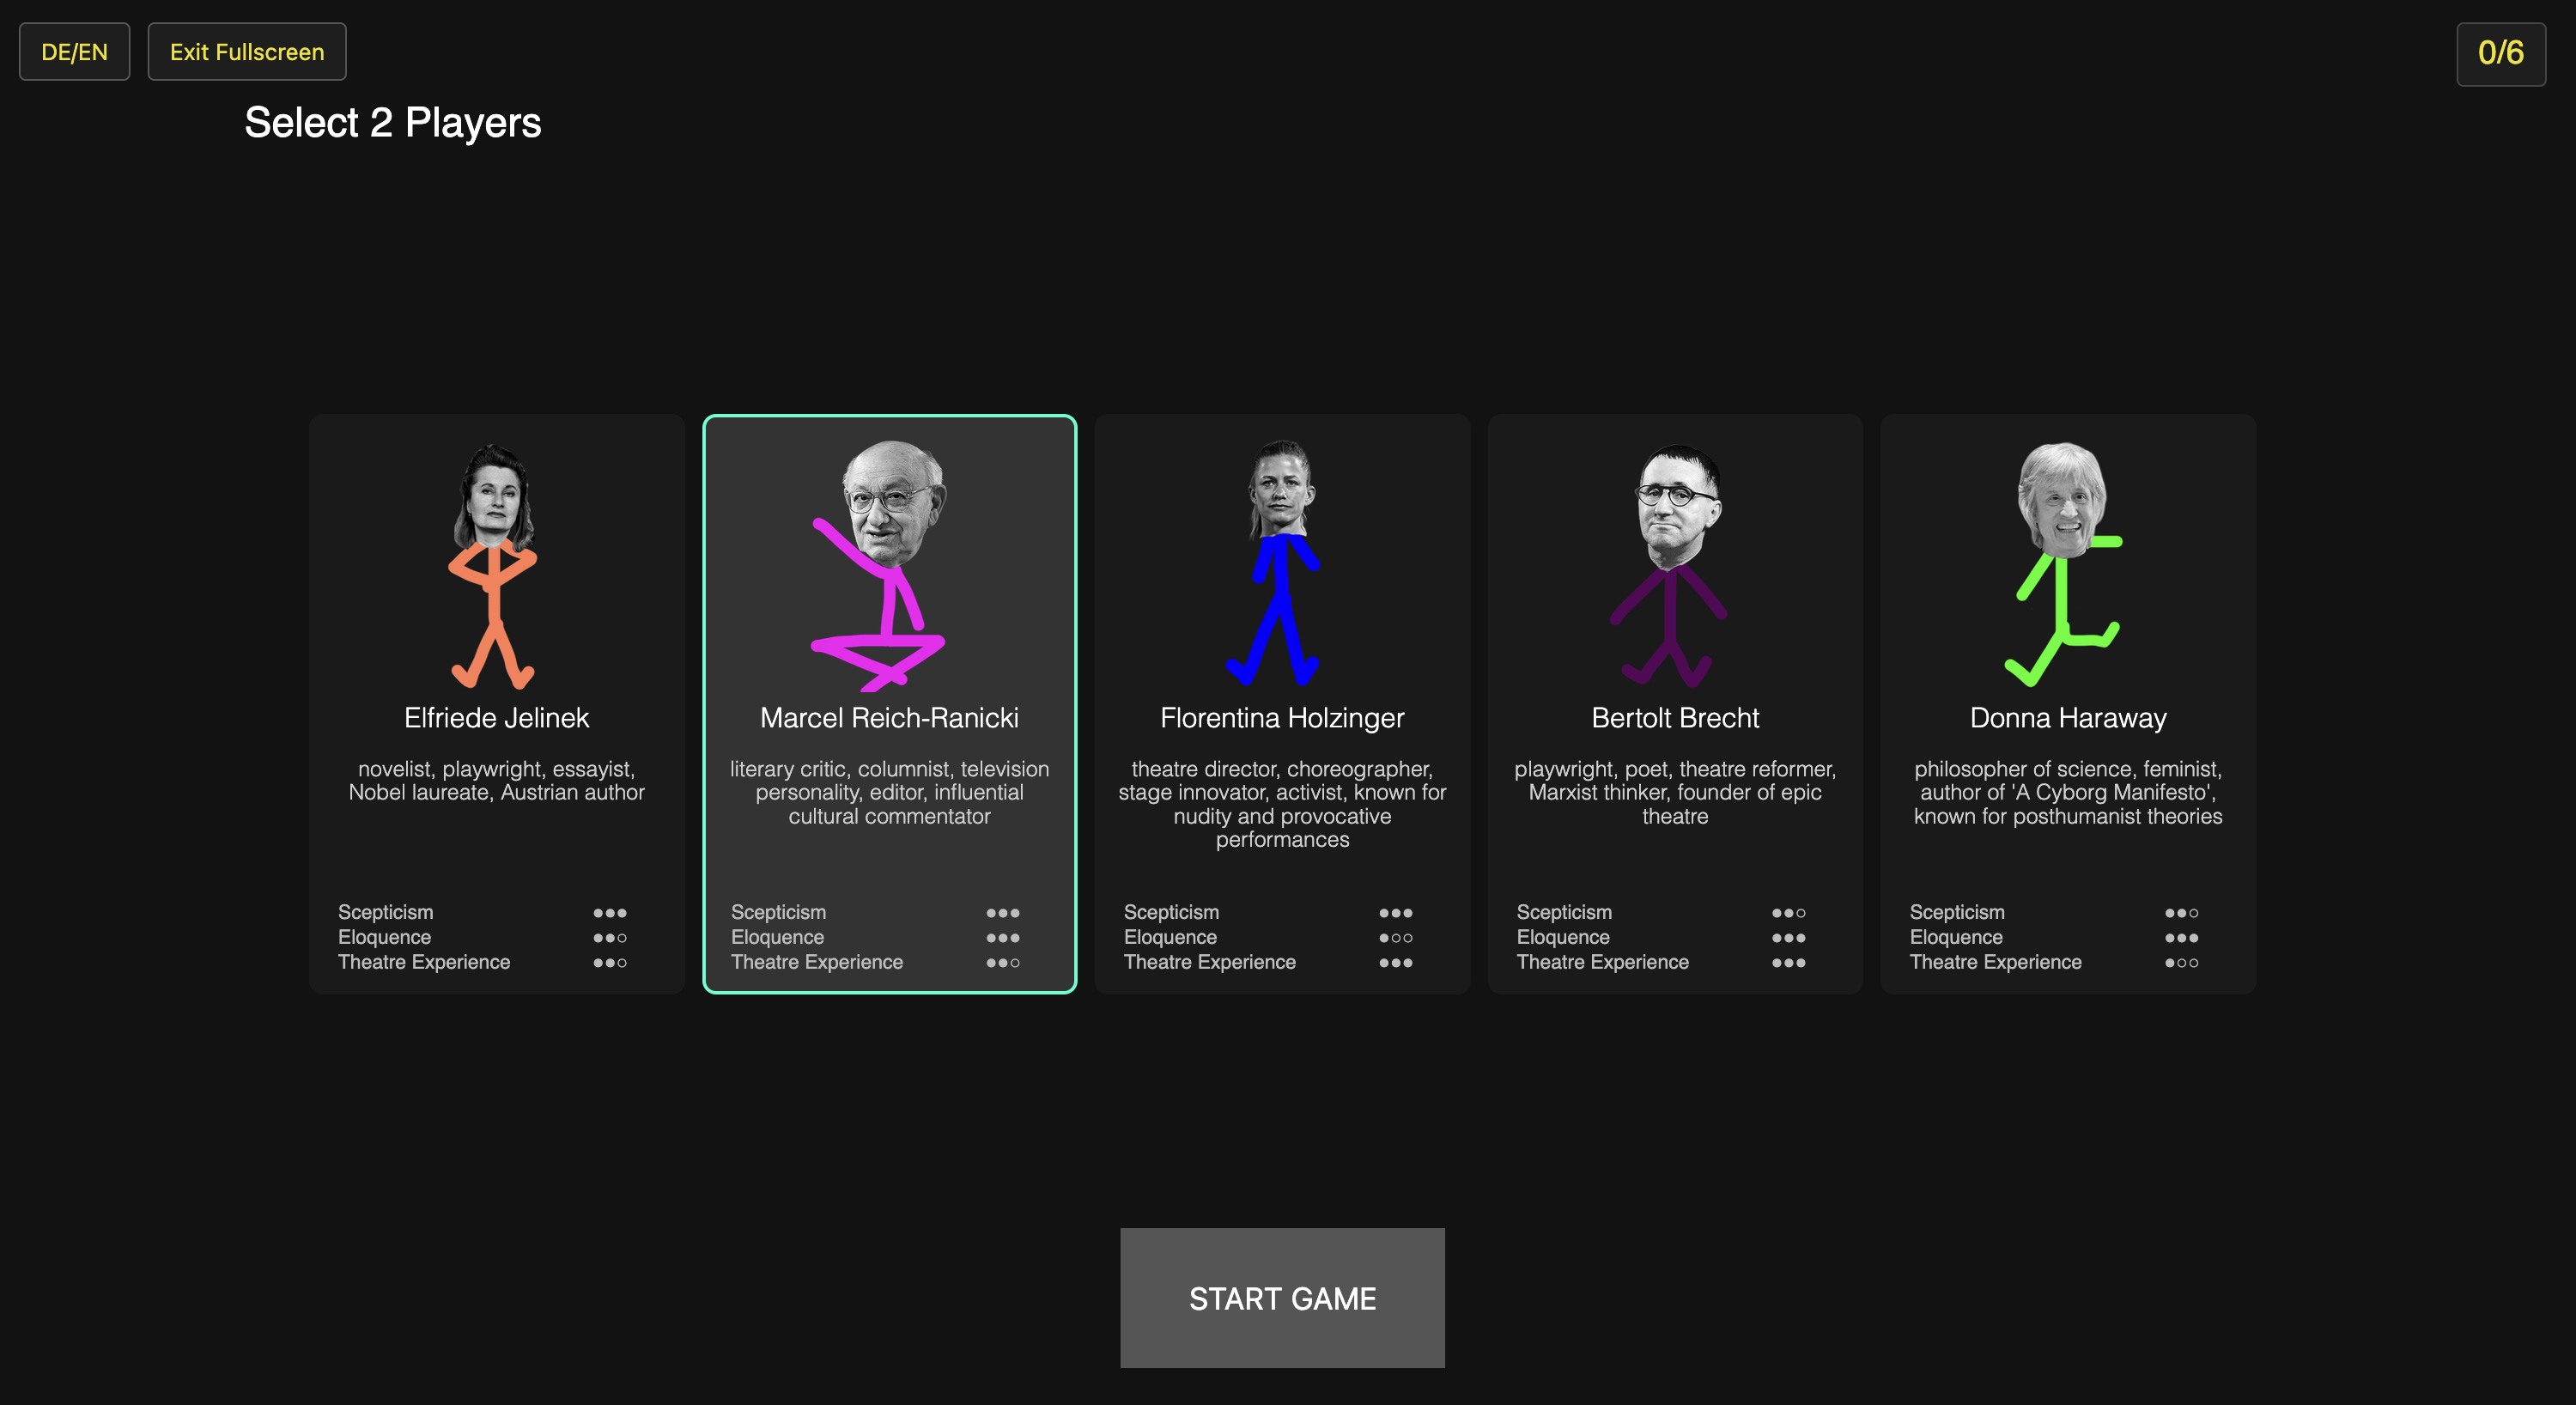Start the game
This screenshot has width=2576, height=1405.
pyautogui.click(x=1282, y=1298)
